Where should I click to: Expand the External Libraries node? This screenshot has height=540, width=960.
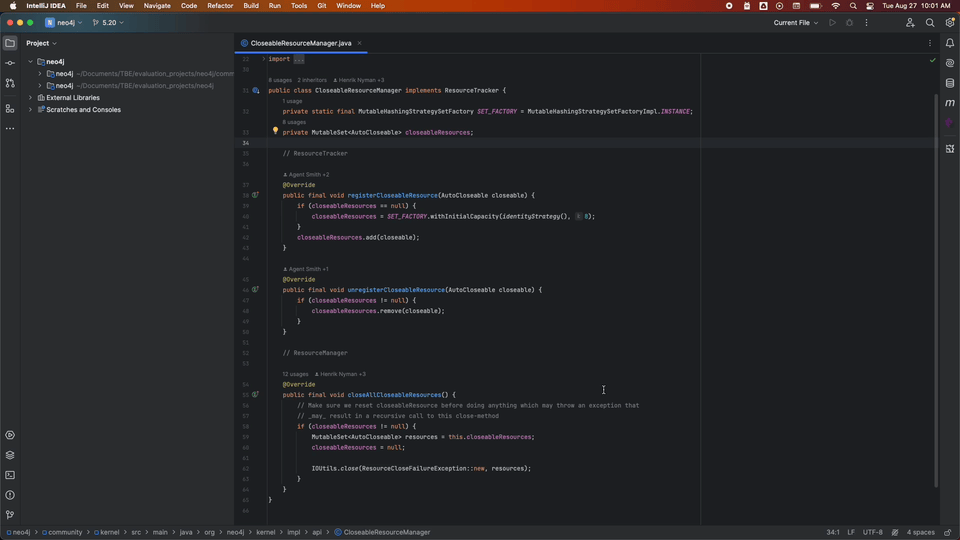point(31,98)
